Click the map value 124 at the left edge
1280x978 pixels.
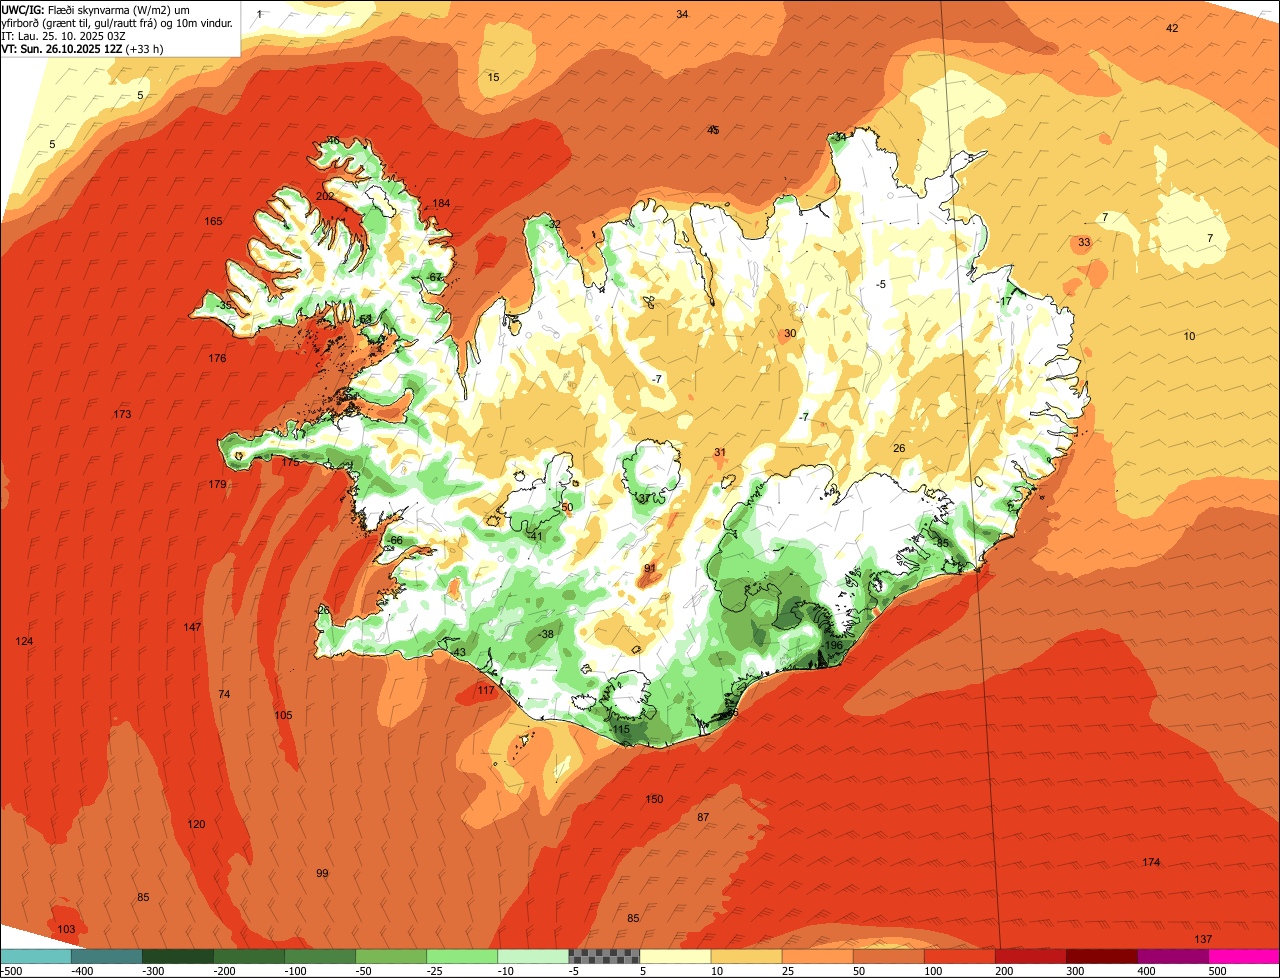tap(24, 641)
